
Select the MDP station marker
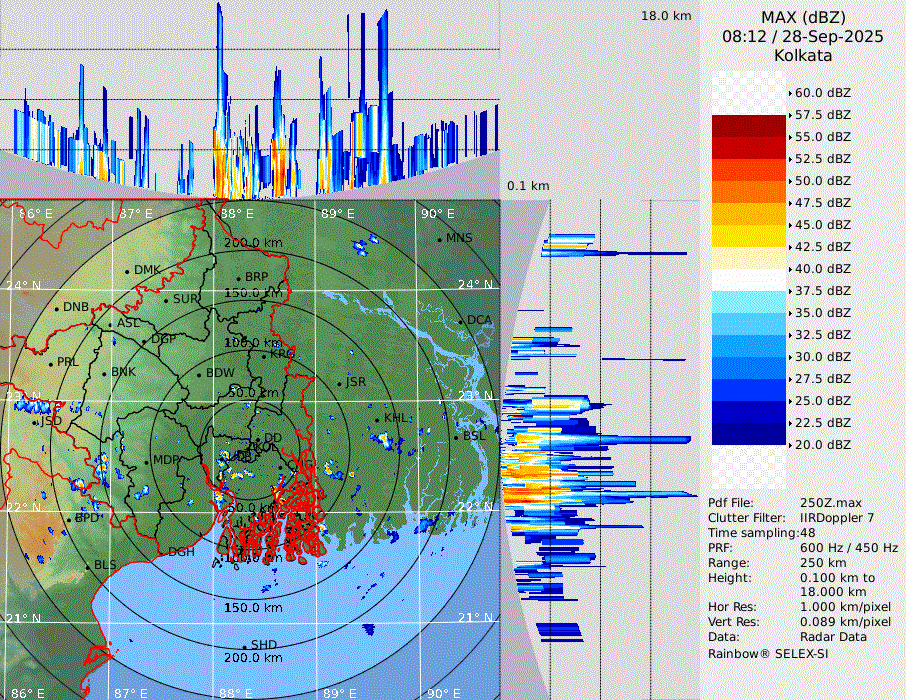(147, 461)
